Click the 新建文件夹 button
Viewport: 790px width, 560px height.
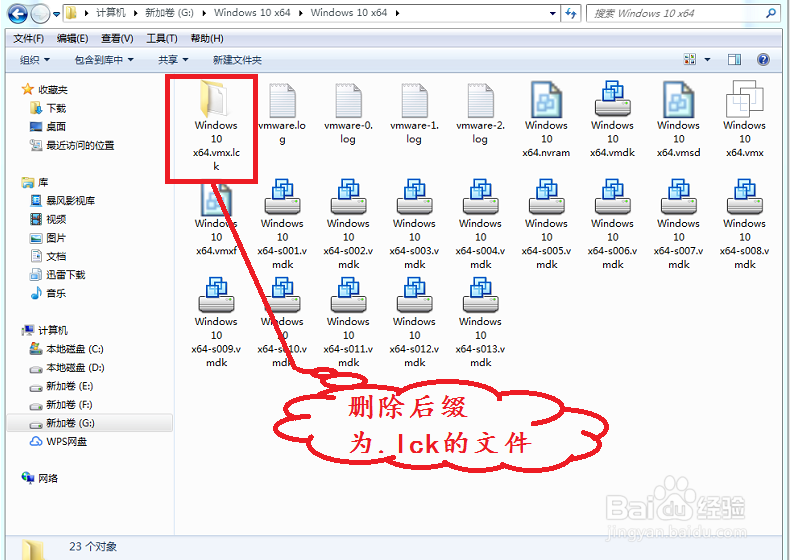tap(237, 60)
